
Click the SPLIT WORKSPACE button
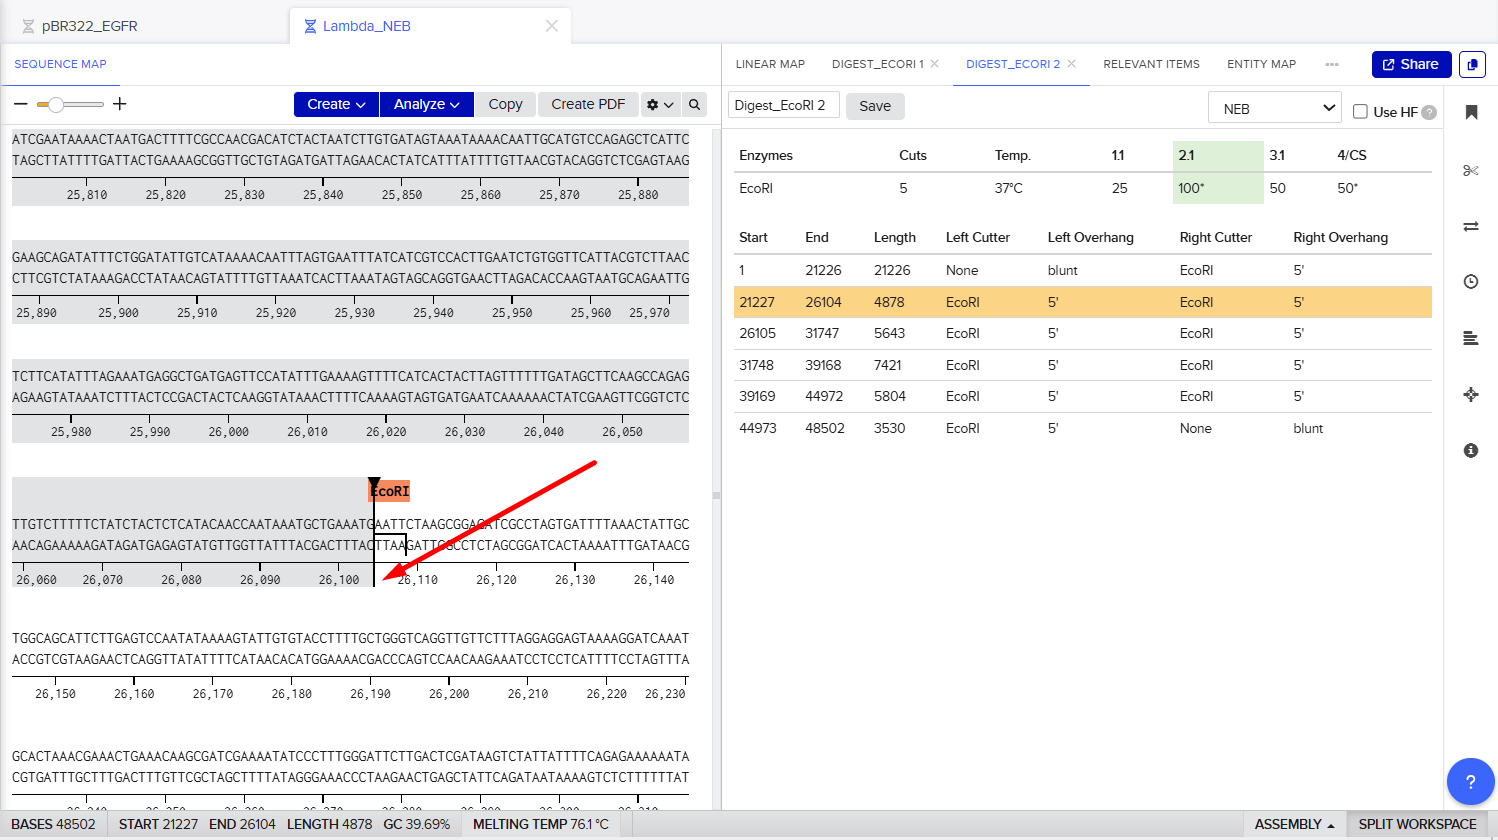click(1417, 825)
